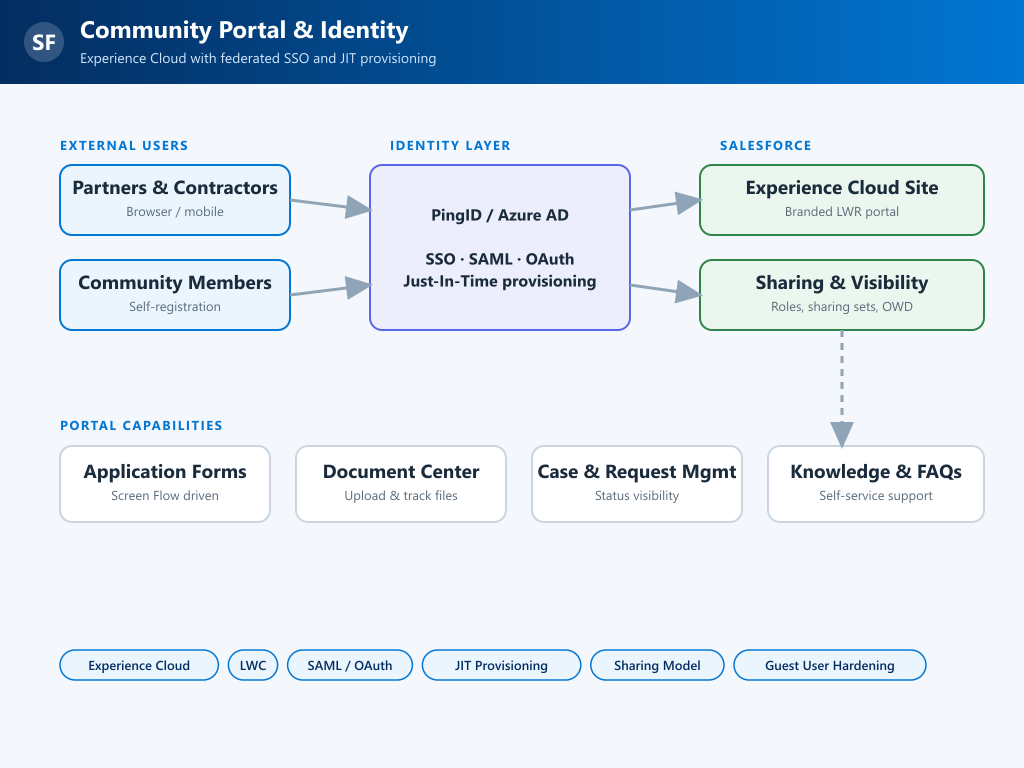Click the 'SSO · SAML · OAuth' line
Viewport: 1024px width, 768px height.
point(500,259)
